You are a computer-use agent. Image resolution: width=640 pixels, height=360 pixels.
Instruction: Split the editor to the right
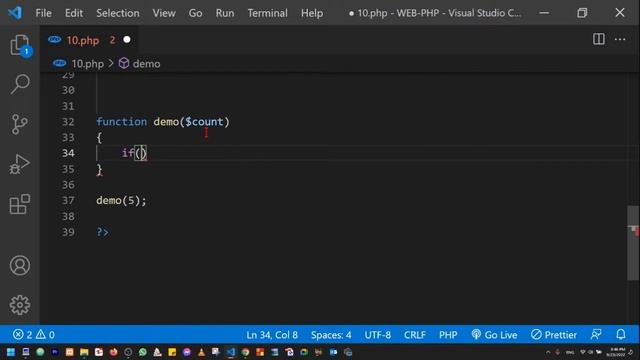(599, 39)
